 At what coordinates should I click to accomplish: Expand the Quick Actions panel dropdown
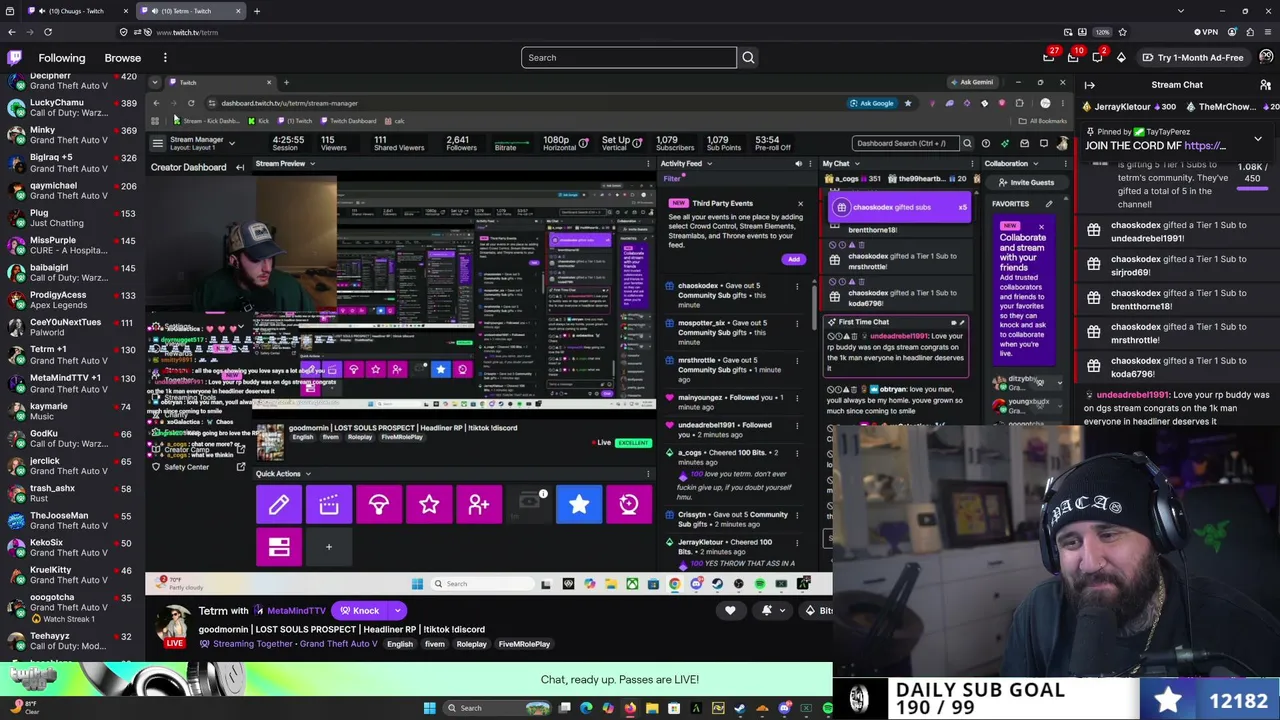tap(308, 474)
